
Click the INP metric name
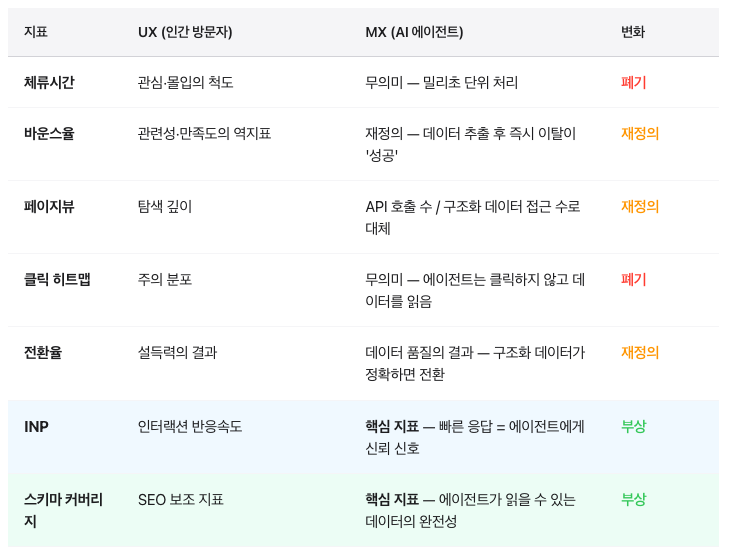coord(36,426)
